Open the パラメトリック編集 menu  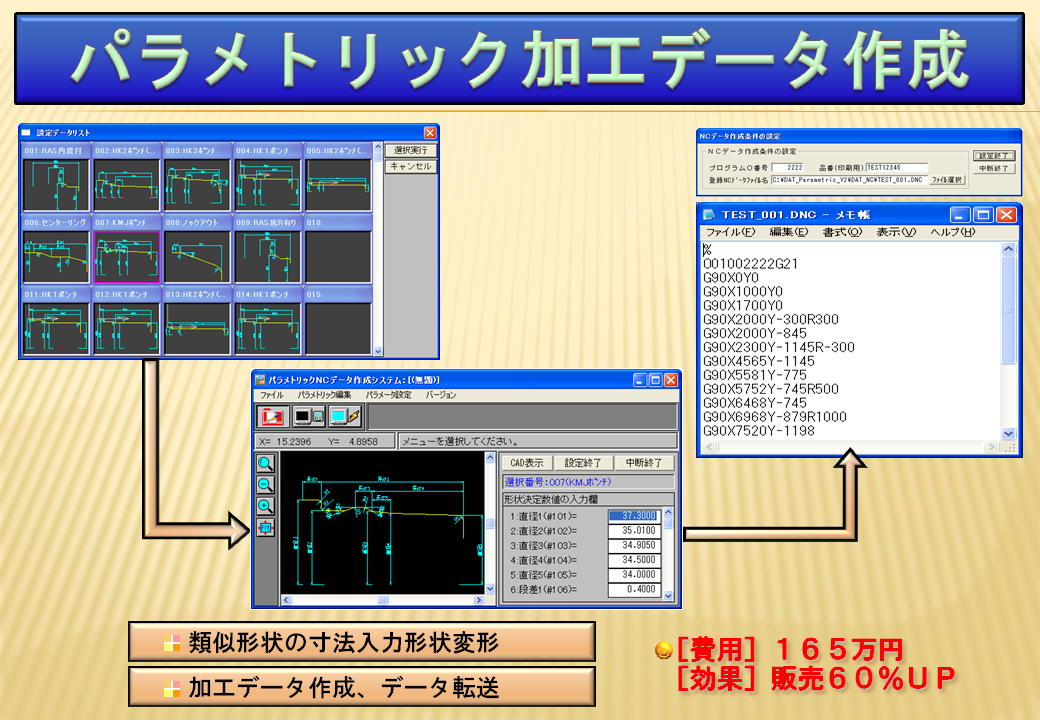click(324, 394)
